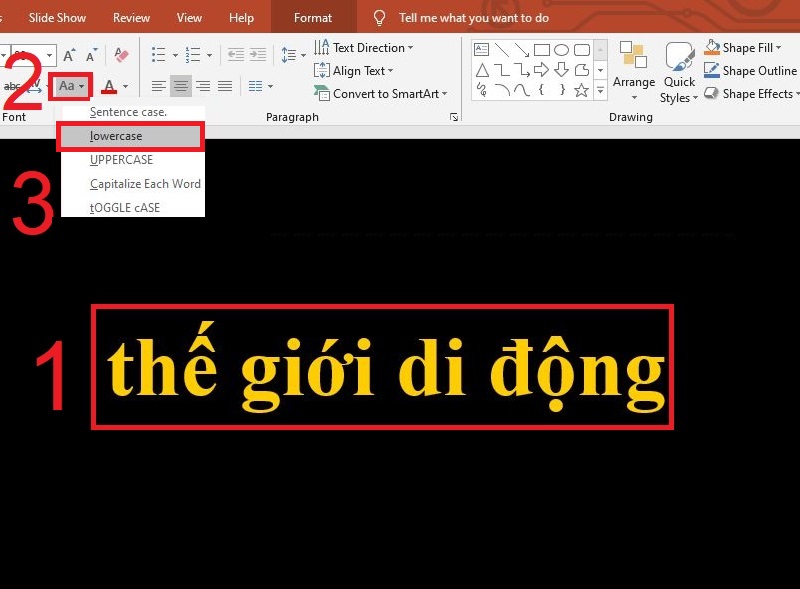The image size is (800, 589).
Task: Switch to the Review ribbon tab
Action: [x=131, y=17]
